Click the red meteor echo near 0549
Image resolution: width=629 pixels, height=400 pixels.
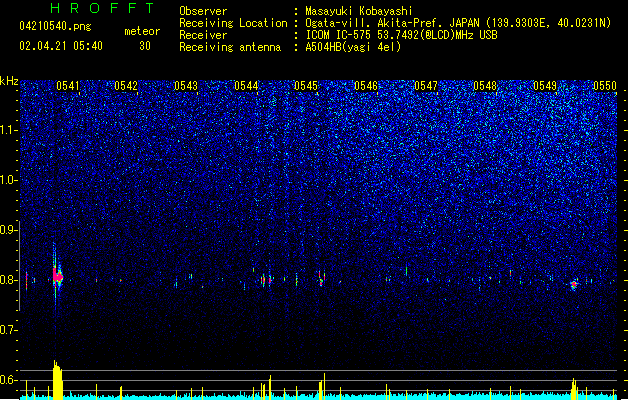click(x=574, y=284)
